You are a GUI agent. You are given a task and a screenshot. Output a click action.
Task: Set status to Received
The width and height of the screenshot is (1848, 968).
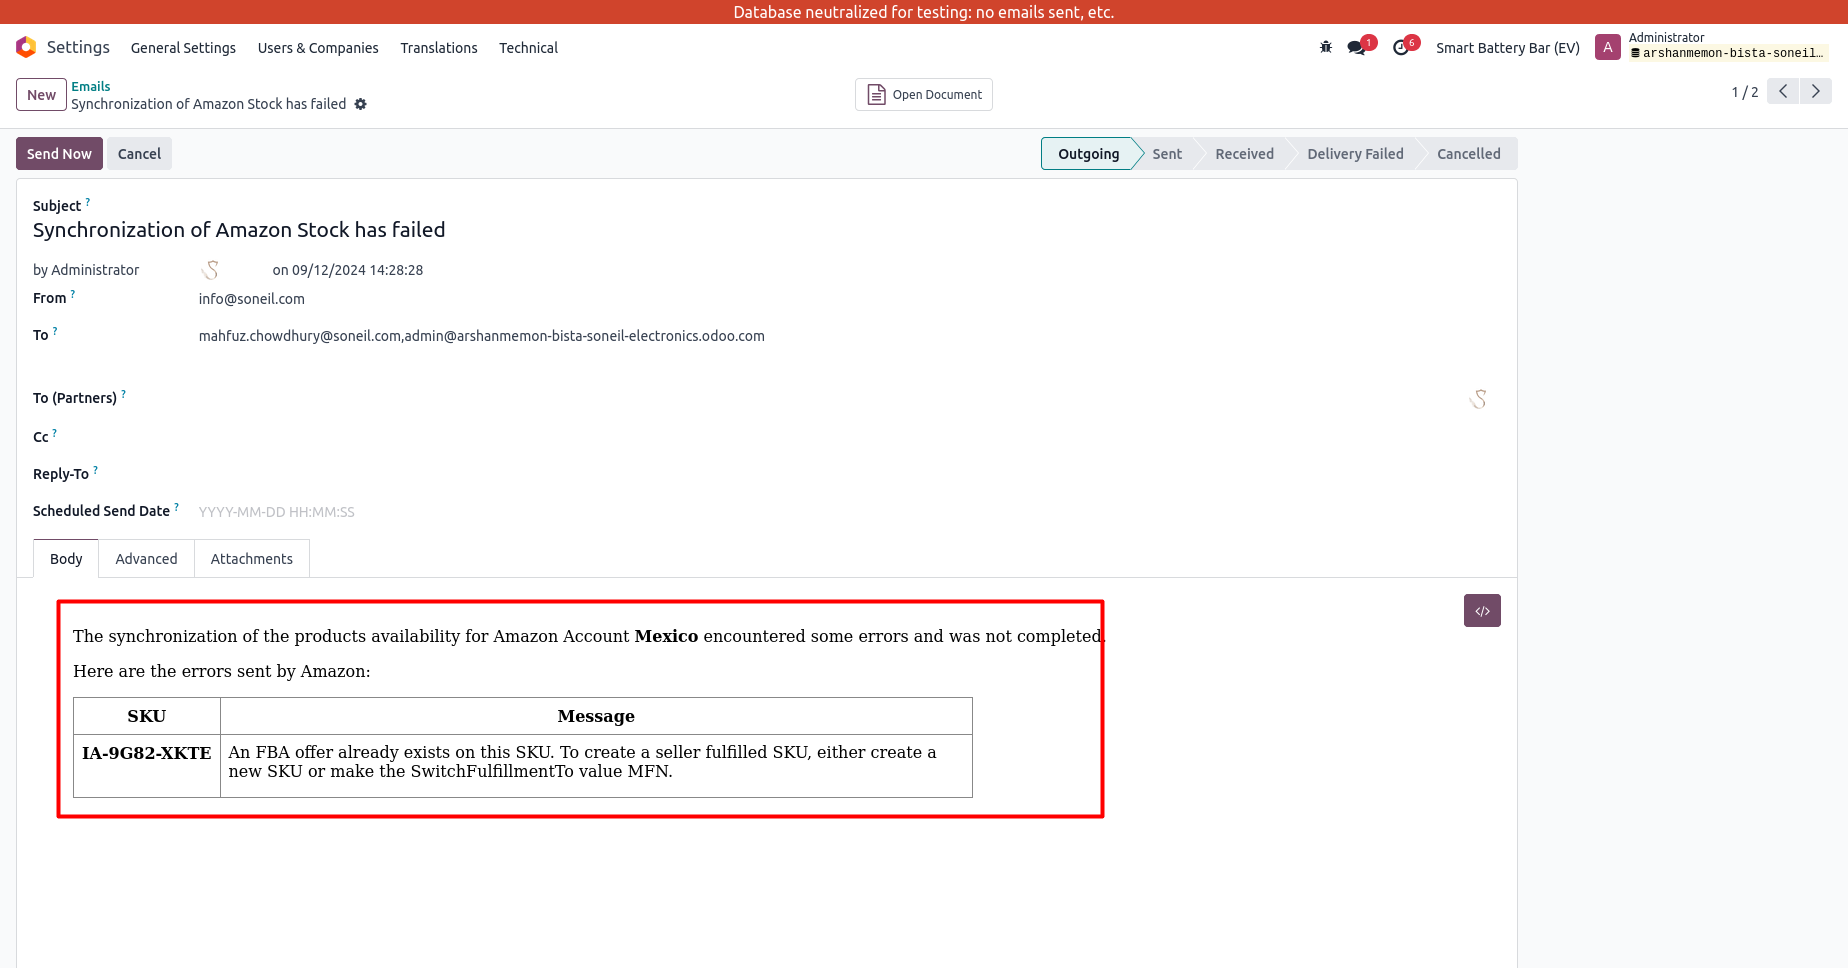point(1244,154)
